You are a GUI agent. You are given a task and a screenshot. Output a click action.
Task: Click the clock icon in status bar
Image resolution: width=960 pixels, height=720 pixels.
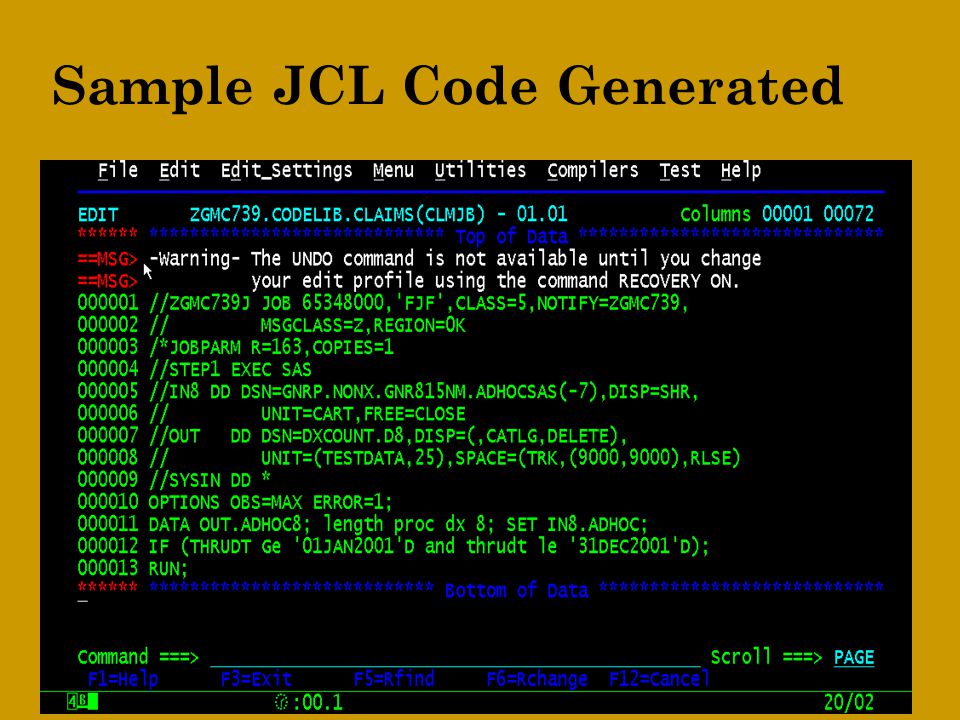pyautogui.click(x=281, y=702)
